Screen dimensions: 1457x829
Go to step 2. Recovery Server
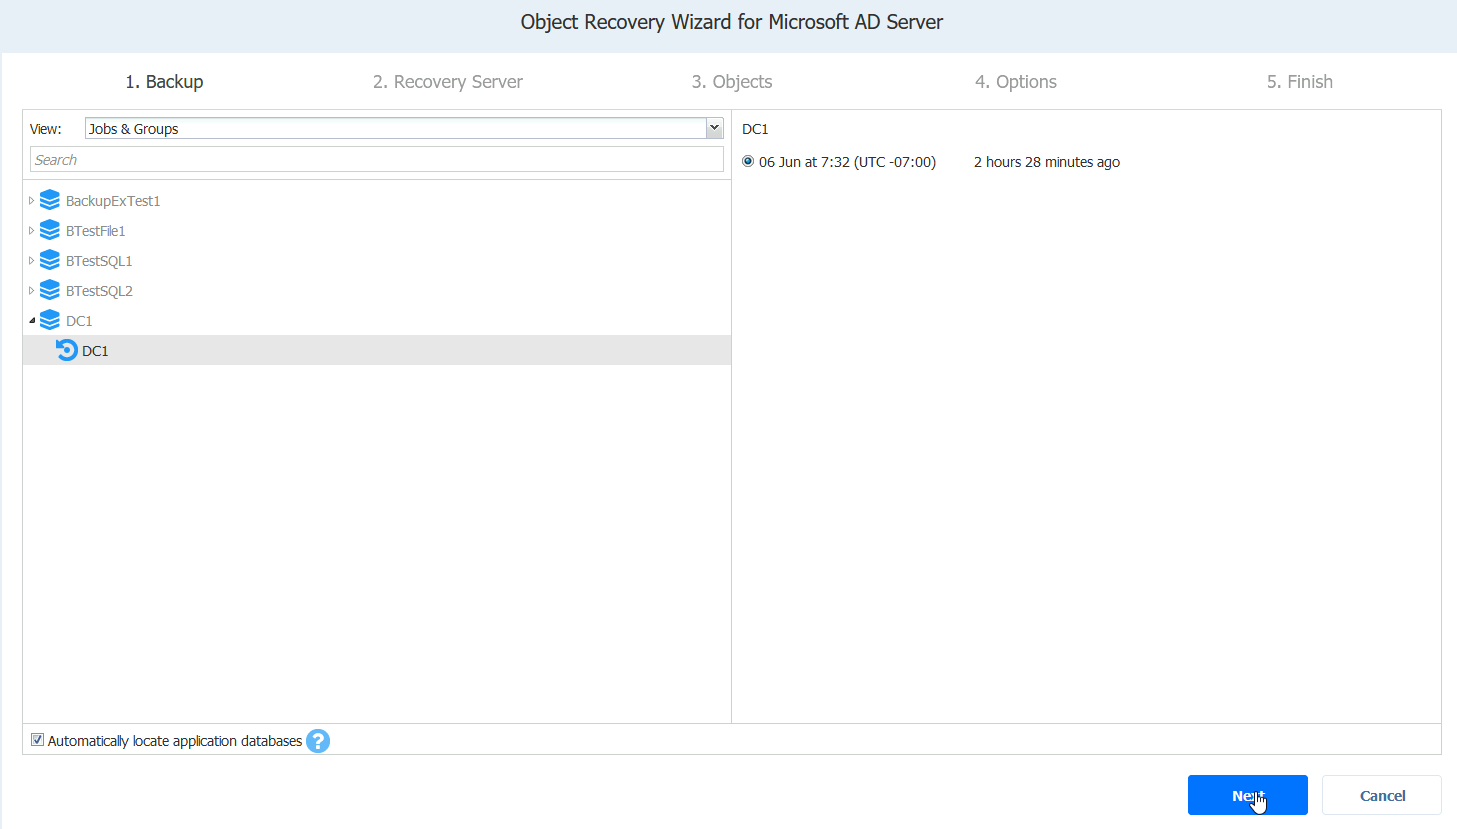448,82
